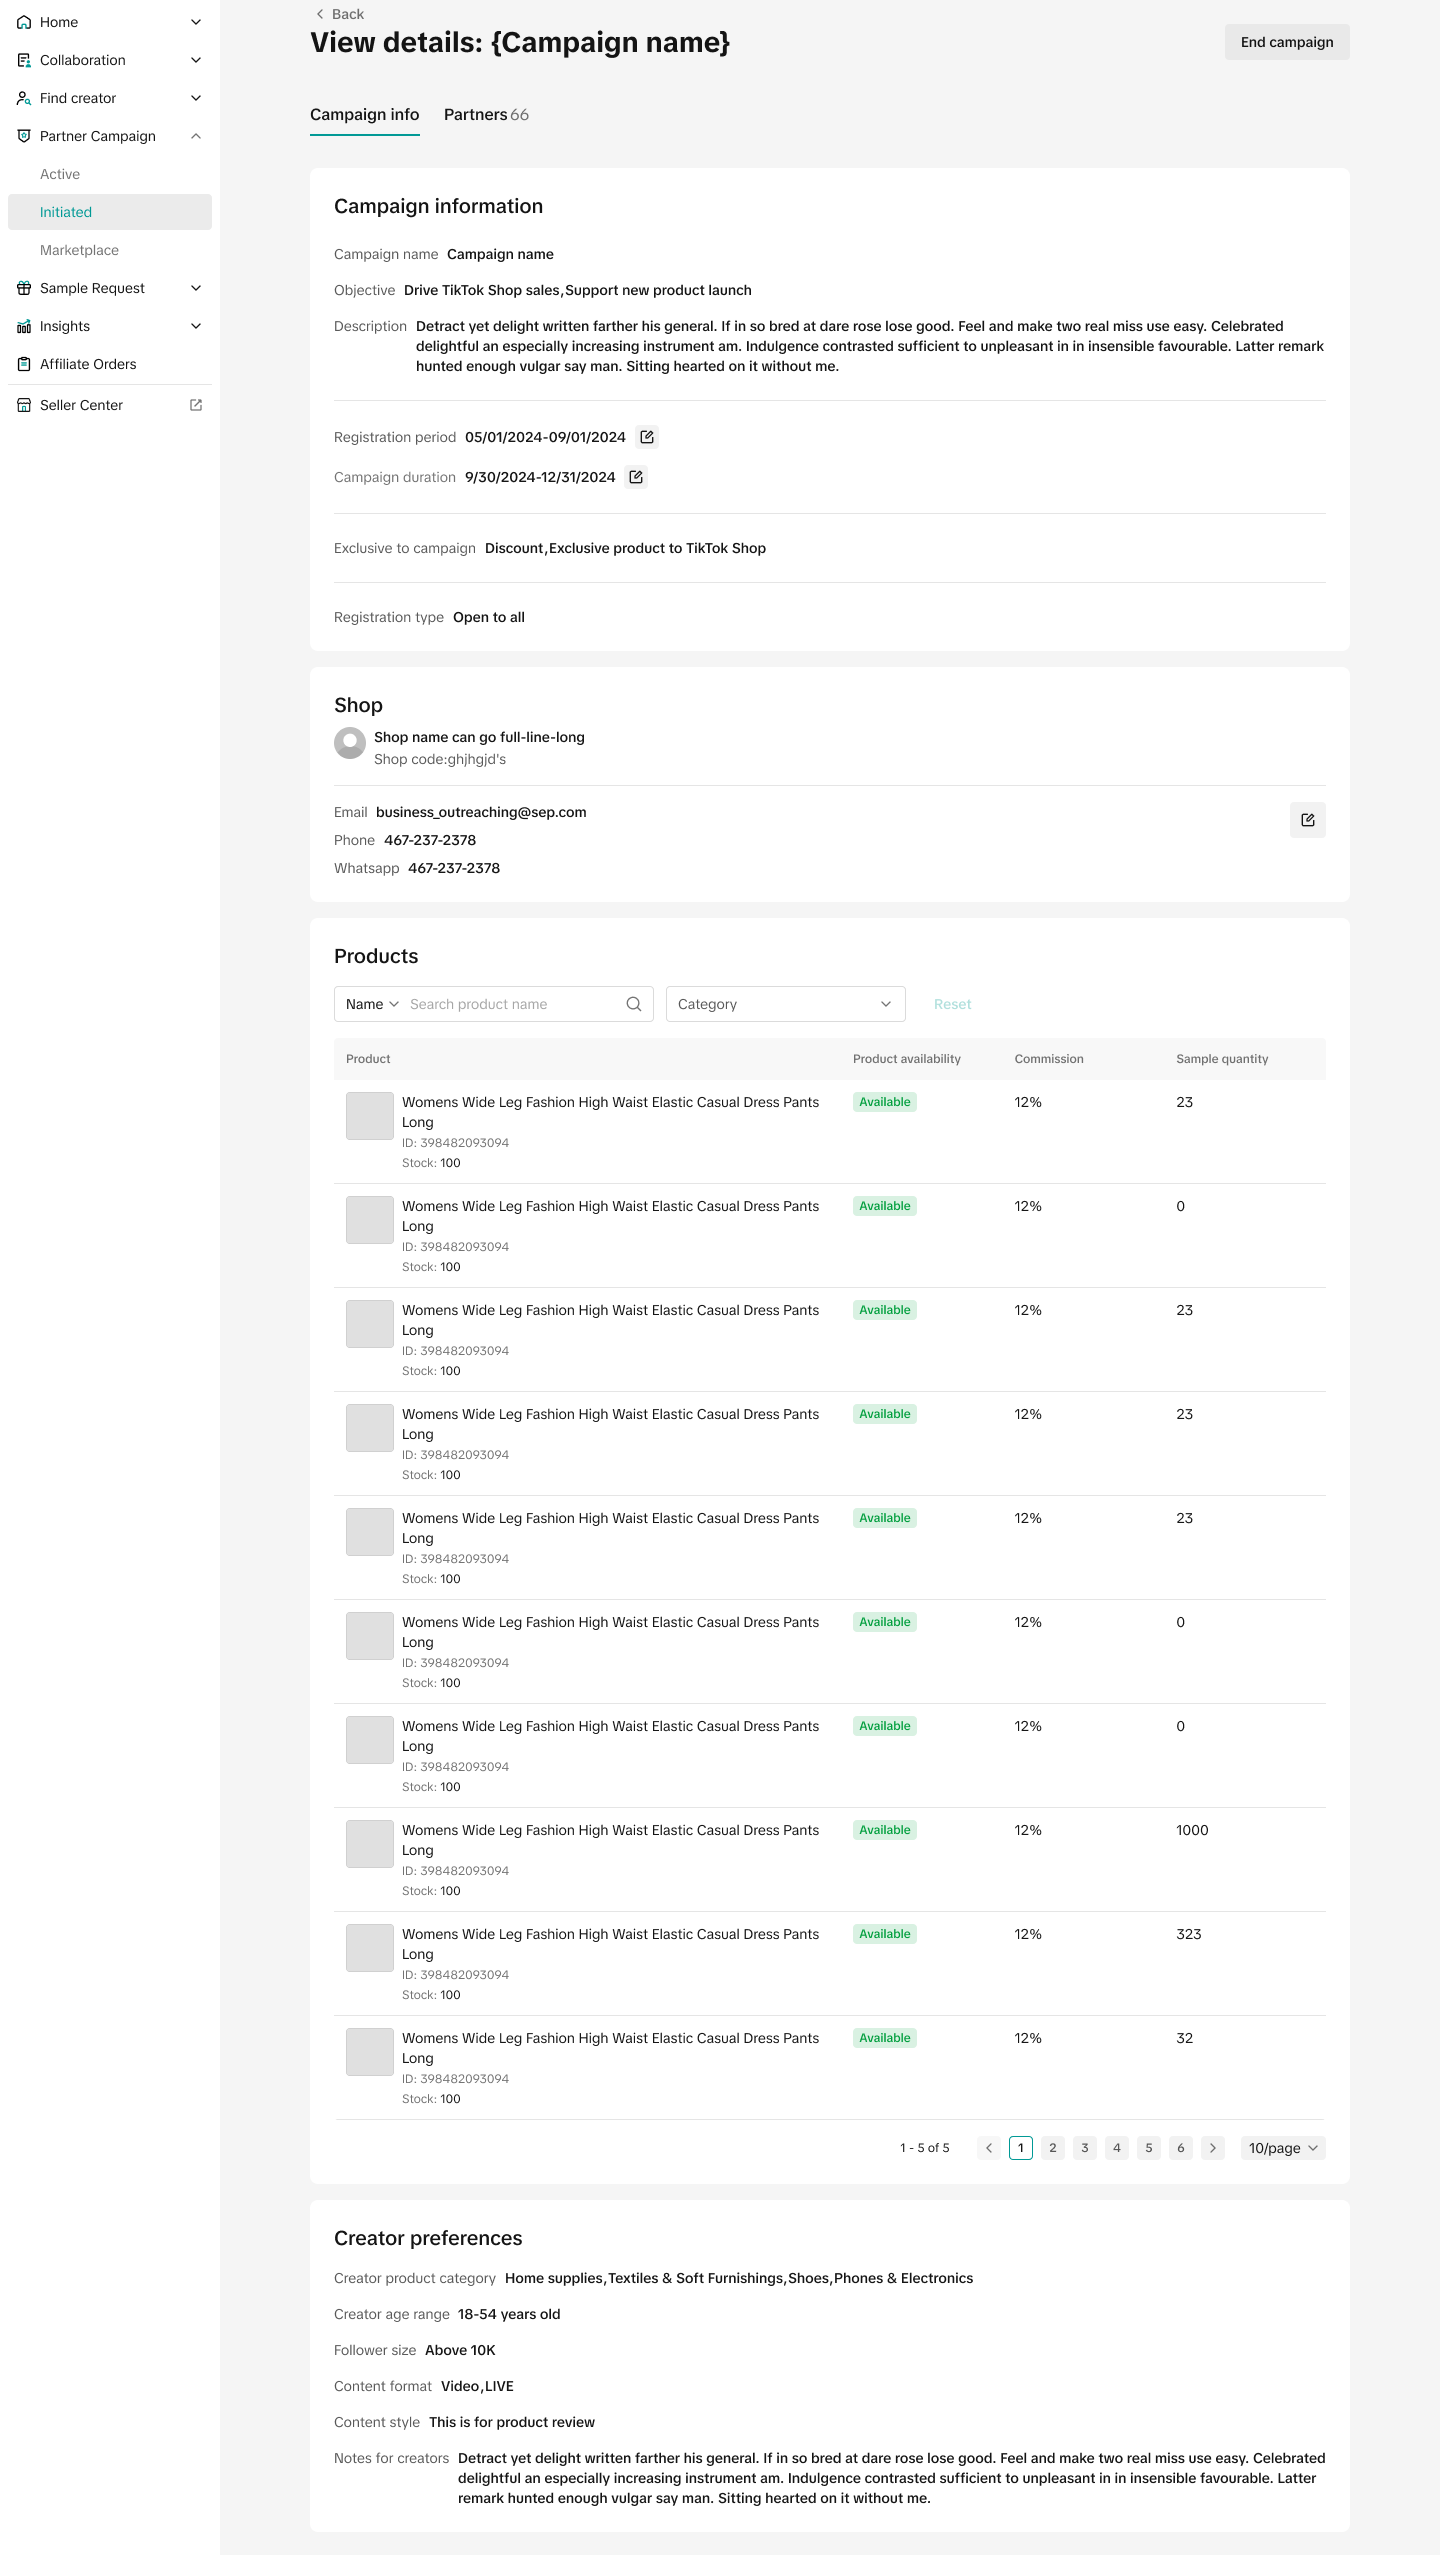Viewport: 1440px width, 2555px height.
Task: Open Affiliate Orders from sidebar
Action: [x=88, y=364]
